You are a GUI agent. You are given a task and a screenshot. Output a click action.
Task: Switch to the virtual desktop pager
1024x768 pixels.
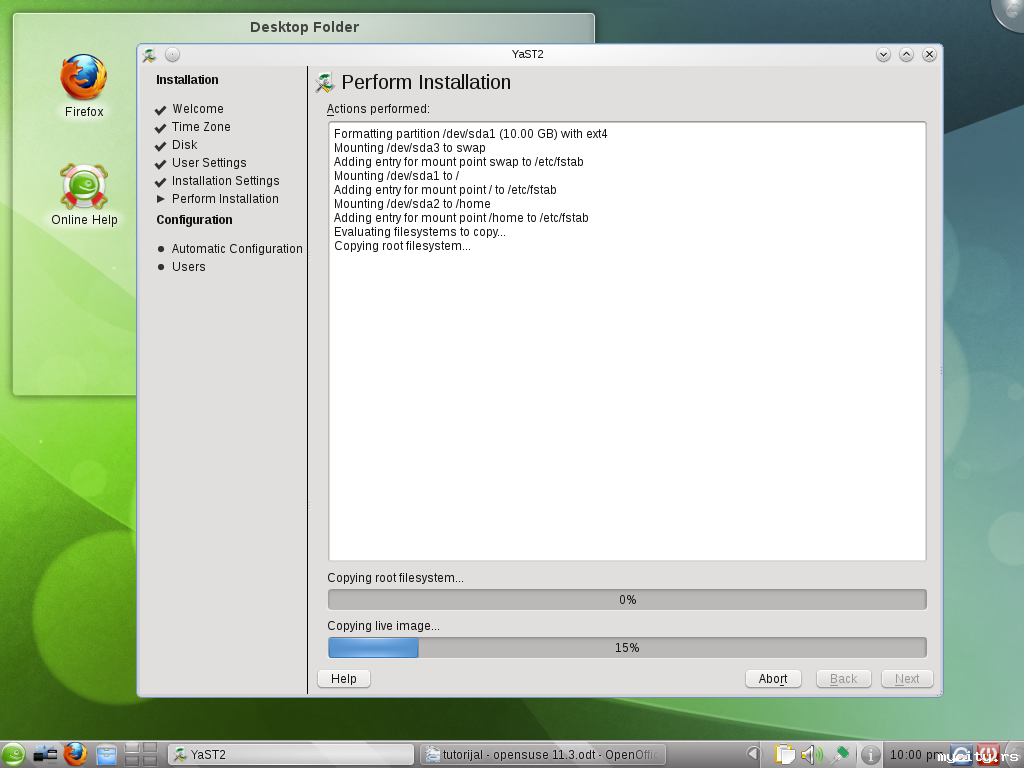click(141, 754)
